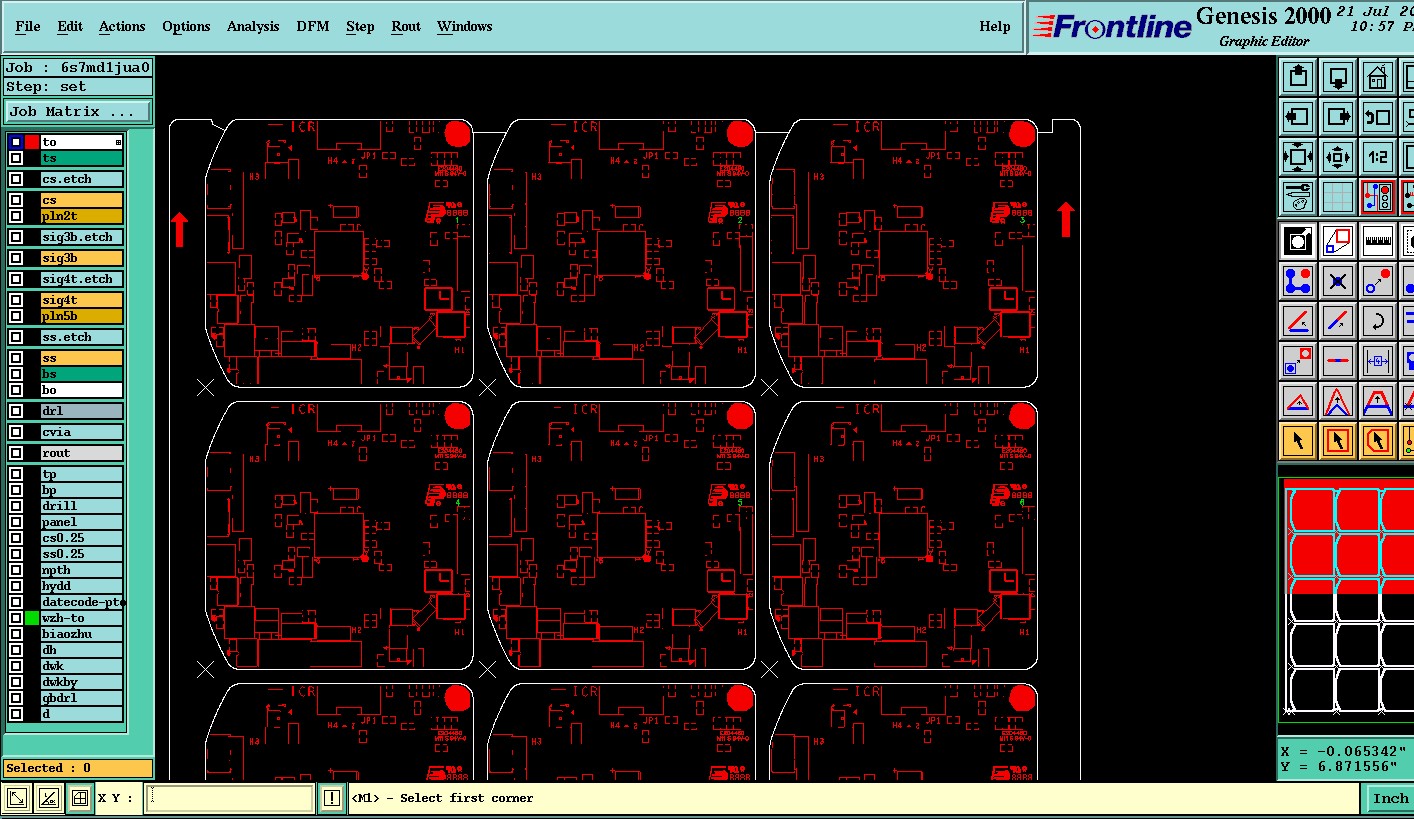Click the Inch units button
The width and height of the screenshot is (1414, 819).
tap(1389, 798)
